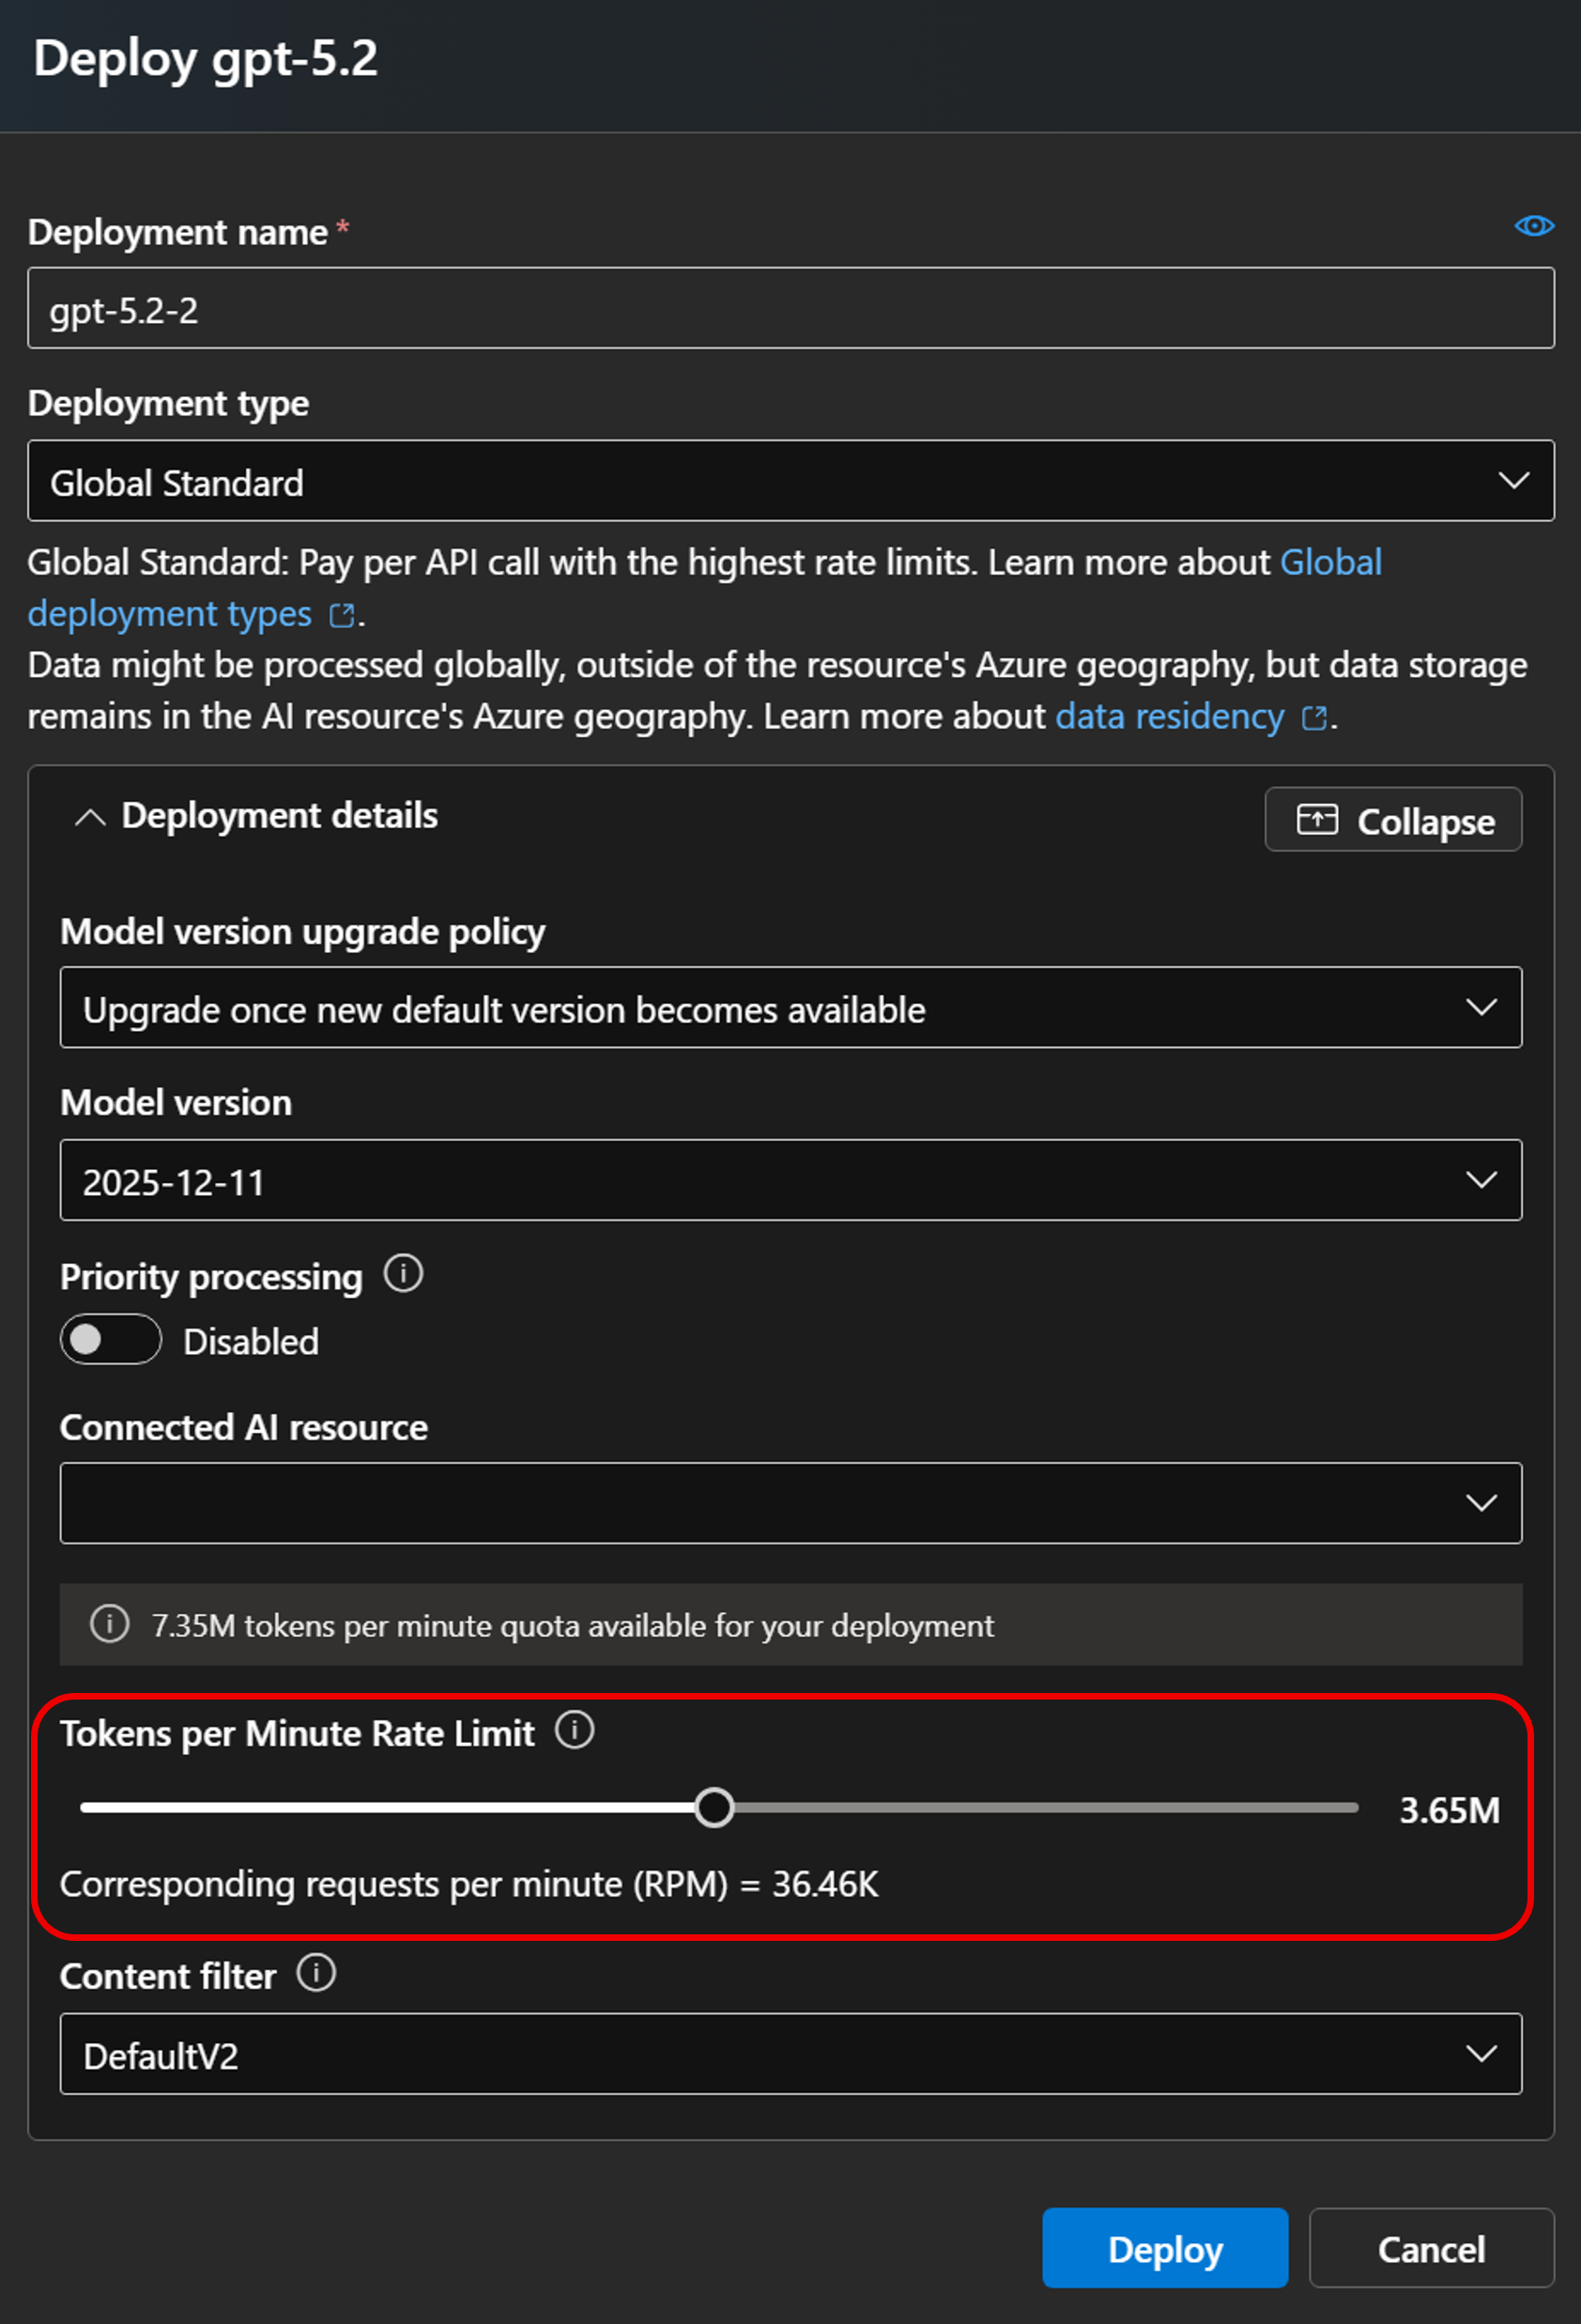Screen dimensions: 1581x2324
Task: Click the Disabled label next to toggle
Action: tap(251, 1342)
